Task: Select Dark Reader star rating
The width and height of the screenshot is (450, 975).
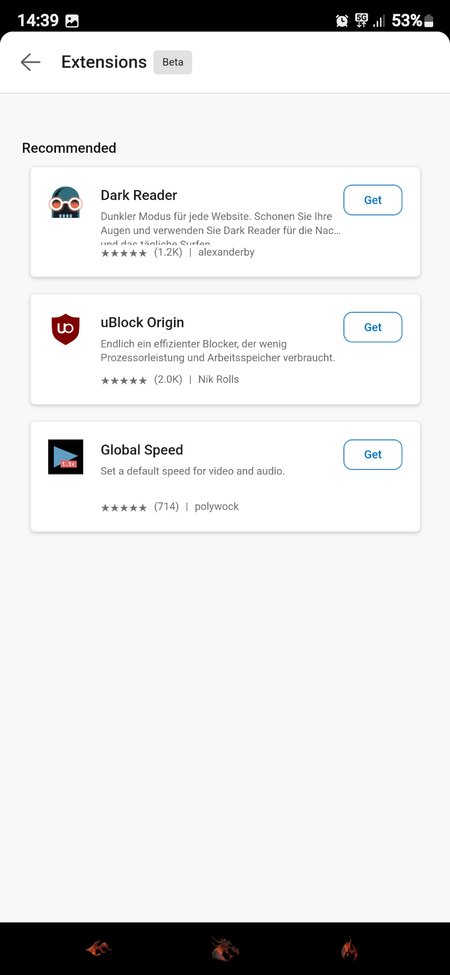Action: [124, 252]
